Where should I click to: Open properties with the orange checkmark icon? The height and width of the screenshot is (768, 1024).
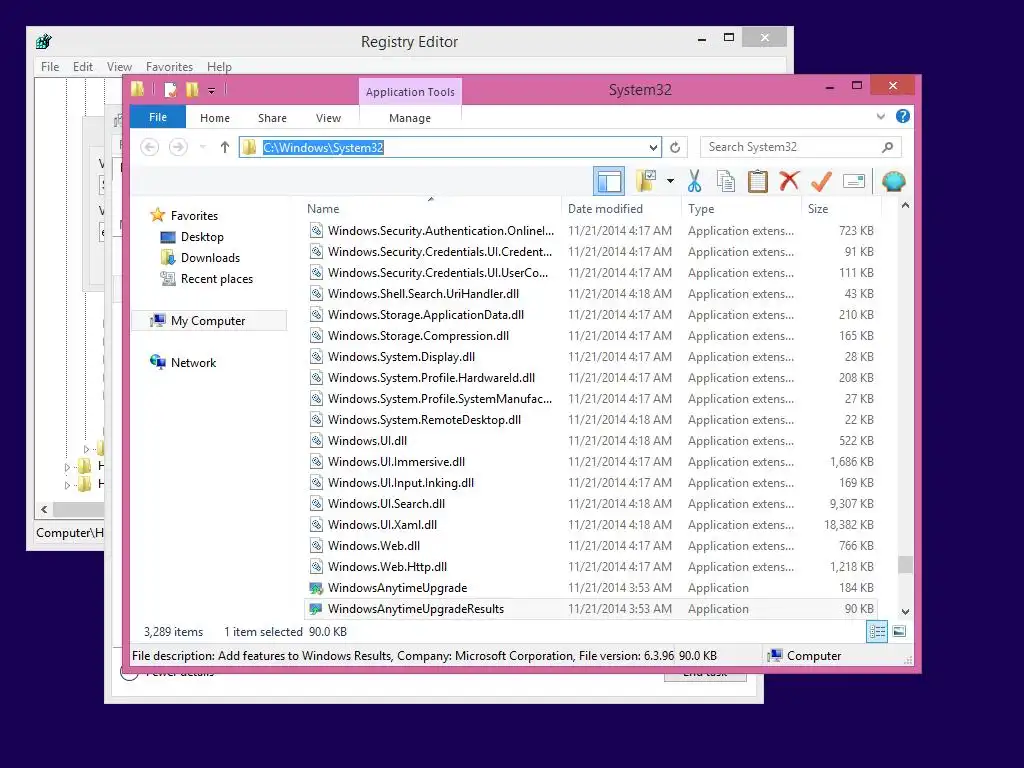coord(821,181)
